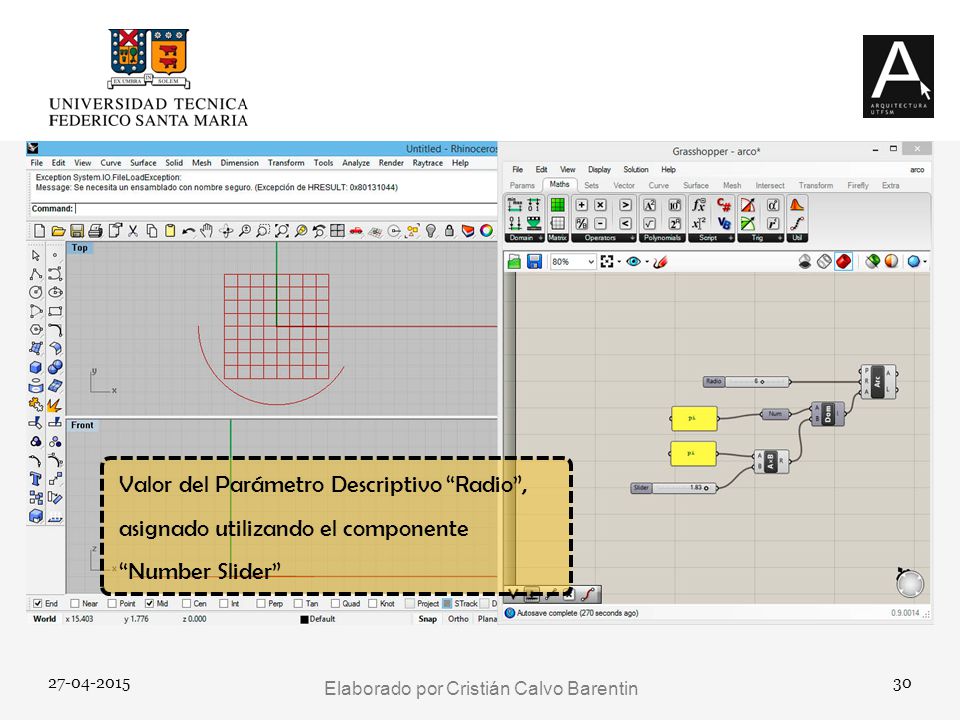The height and width of the screenshot is (720, 960).
Task: Open the Curve menu in Rhino
Action: coord(111,163)
